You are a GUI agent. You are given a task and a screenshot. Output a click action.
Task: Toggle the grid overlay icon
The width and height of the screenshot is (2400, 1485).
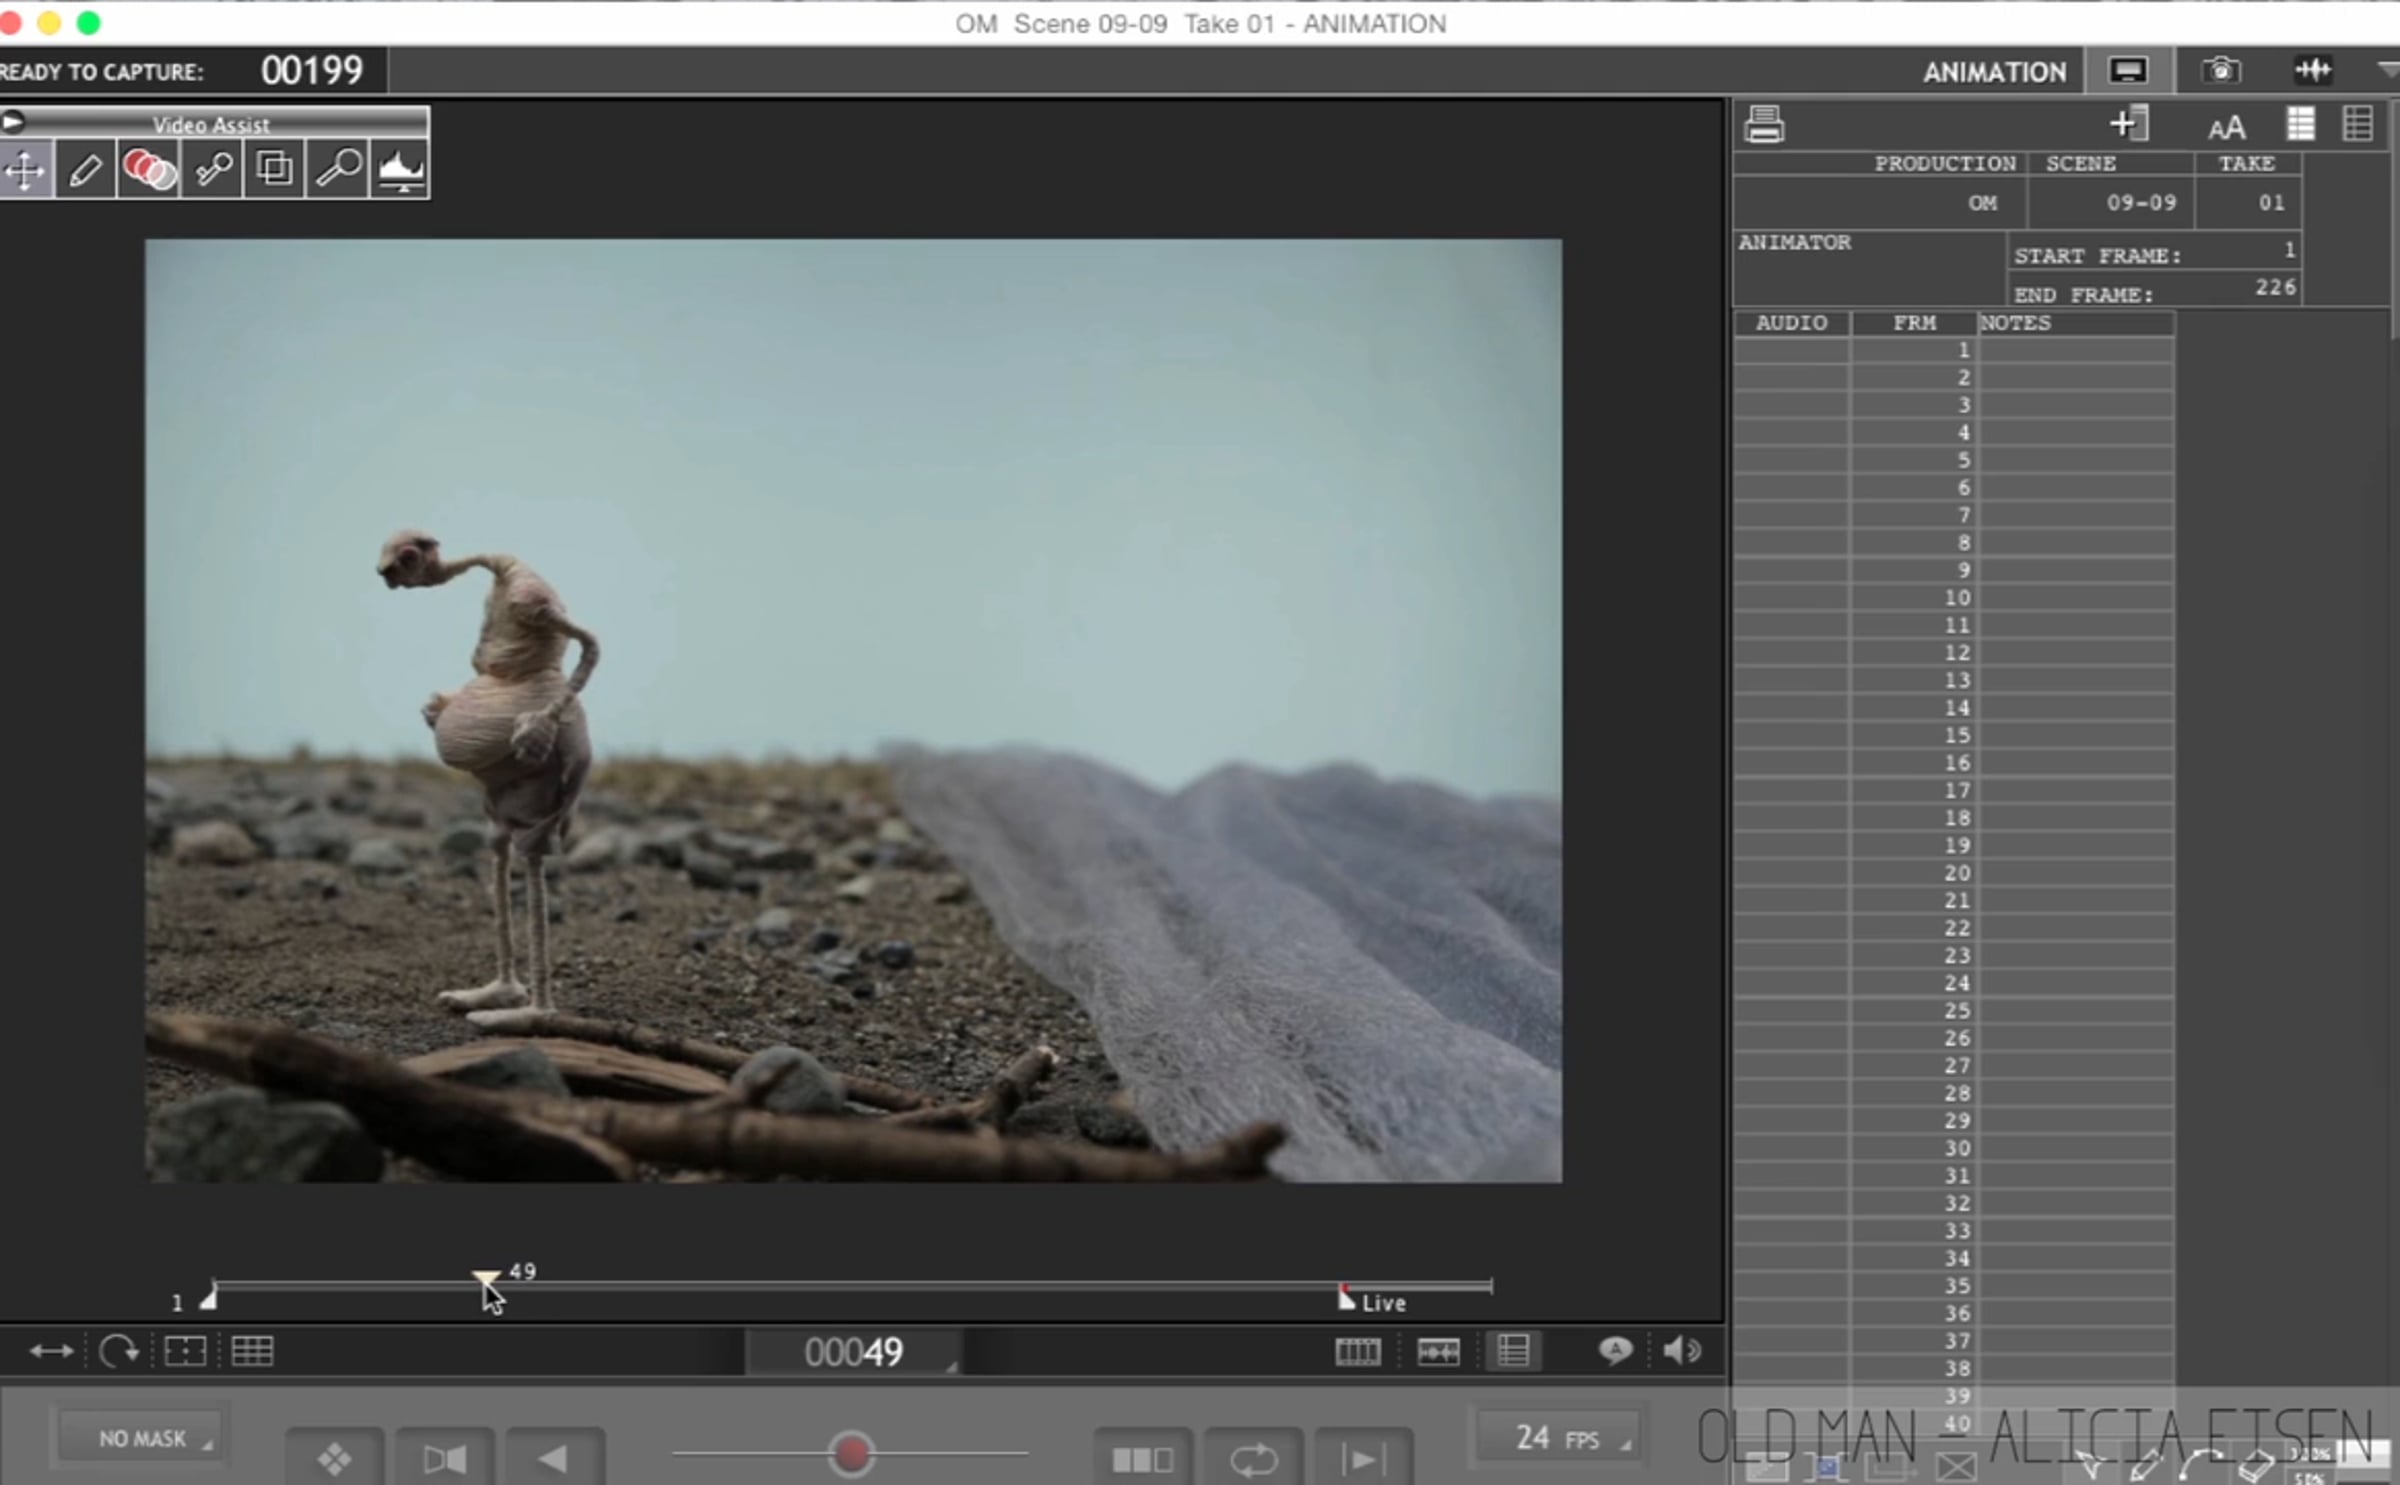(252, 1352)
